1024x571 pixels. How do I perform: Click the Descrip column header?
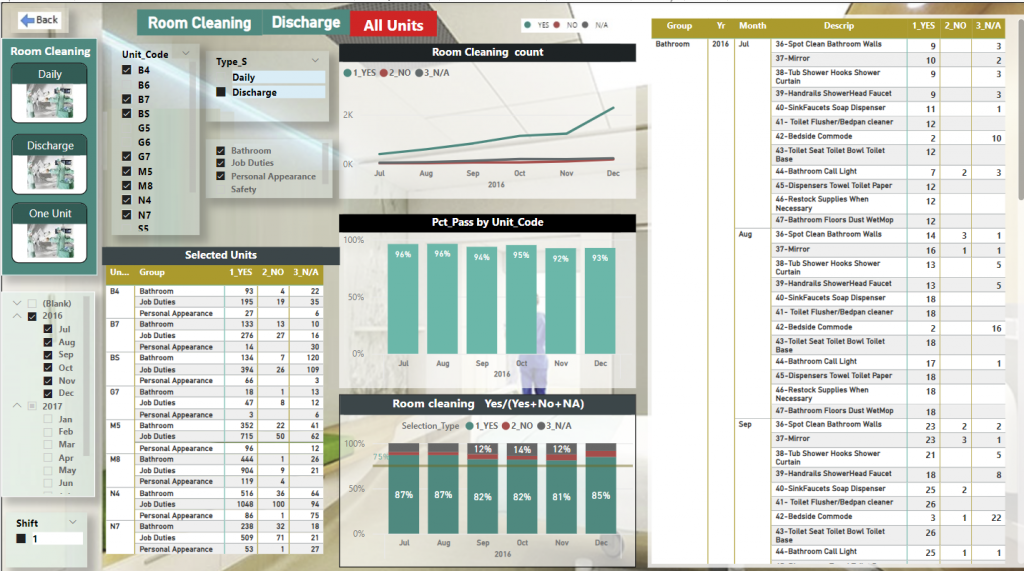[x=838, y=26]
